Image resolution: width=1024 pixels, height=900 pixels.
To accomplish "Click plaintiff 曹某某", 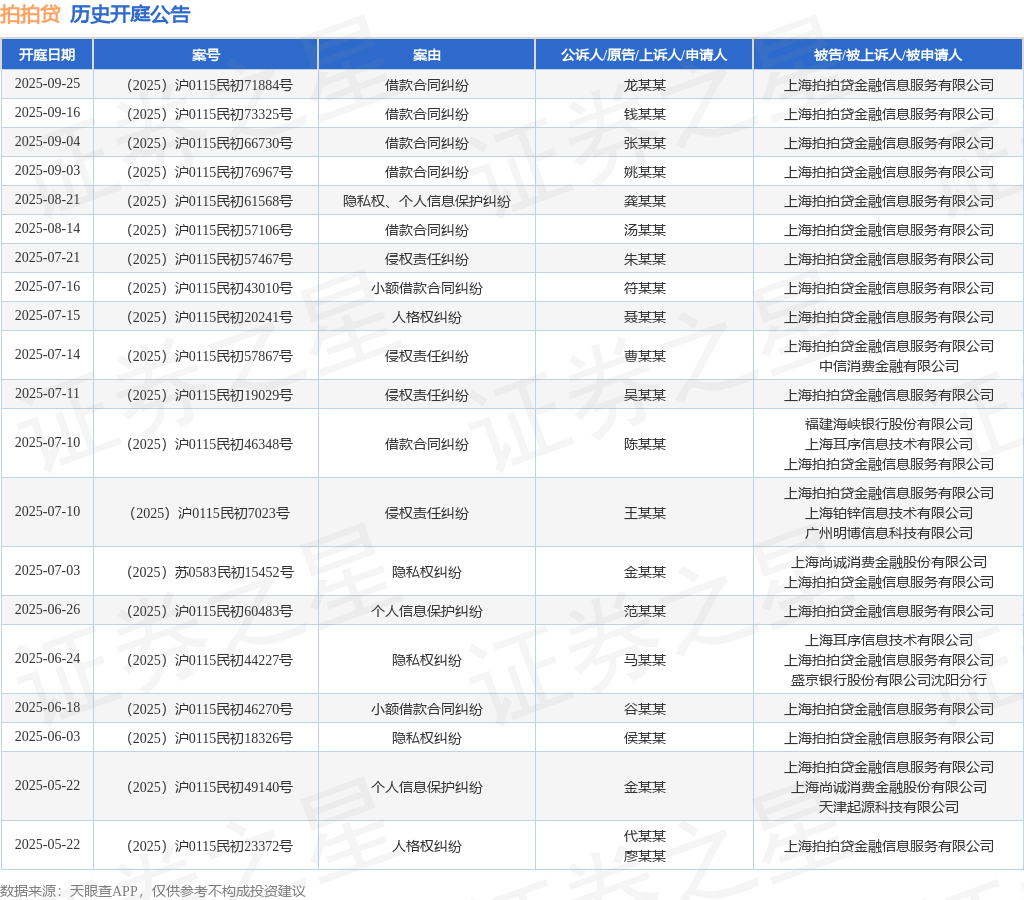I will (x=645, y=356).
